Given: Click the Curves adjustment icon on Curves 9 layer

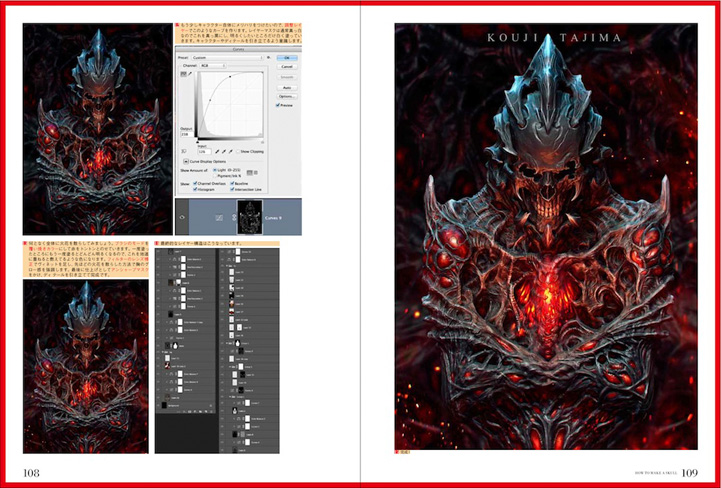Looking at the screenshot, I should 219,218.
